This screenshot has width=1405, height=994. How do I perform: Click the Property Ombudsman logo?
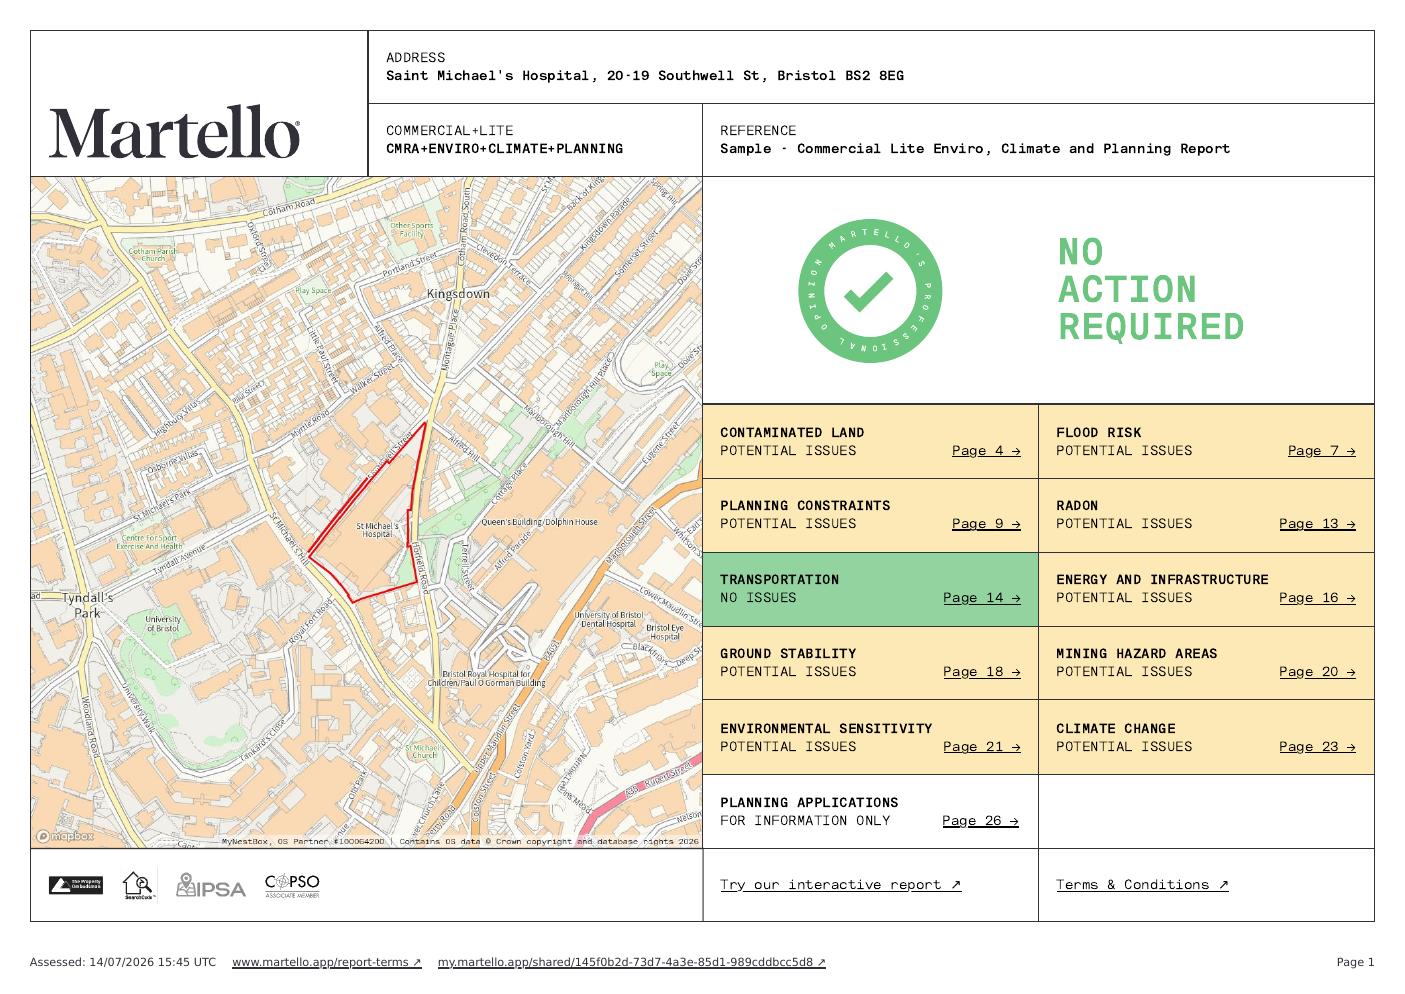point(75,885)
